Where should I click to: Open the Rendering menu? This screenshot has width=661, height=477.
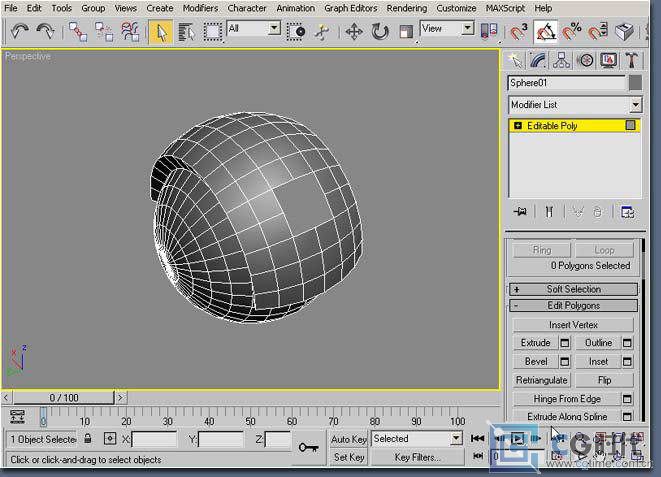coord(406,8)
